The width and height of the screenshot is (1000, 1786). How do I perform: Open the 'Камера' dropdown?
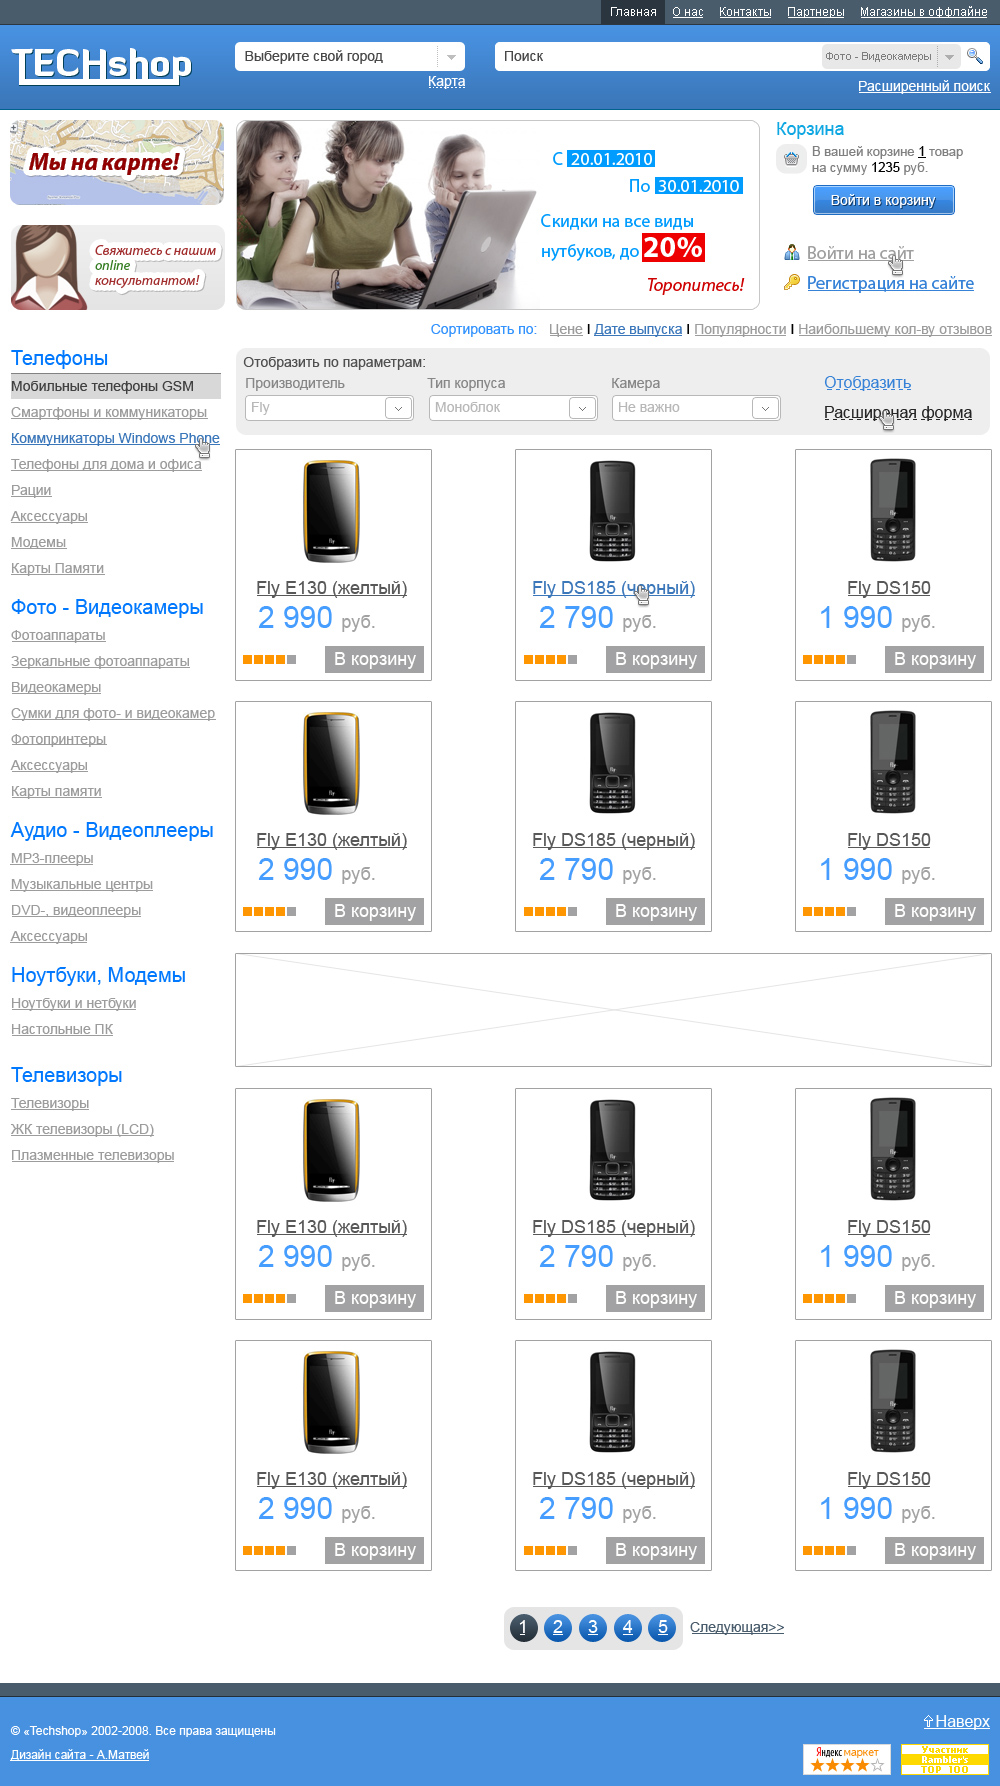(x=765, y=408)
